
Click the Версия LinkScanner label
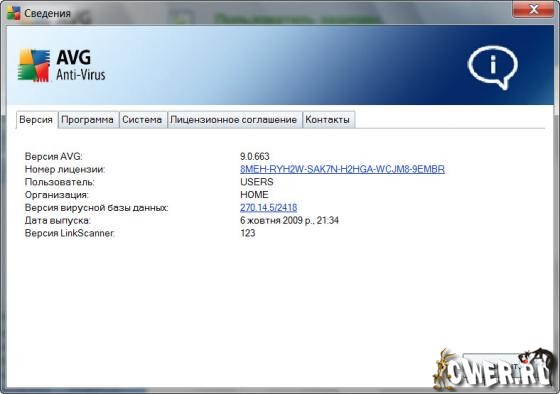(x=69, y=233)
